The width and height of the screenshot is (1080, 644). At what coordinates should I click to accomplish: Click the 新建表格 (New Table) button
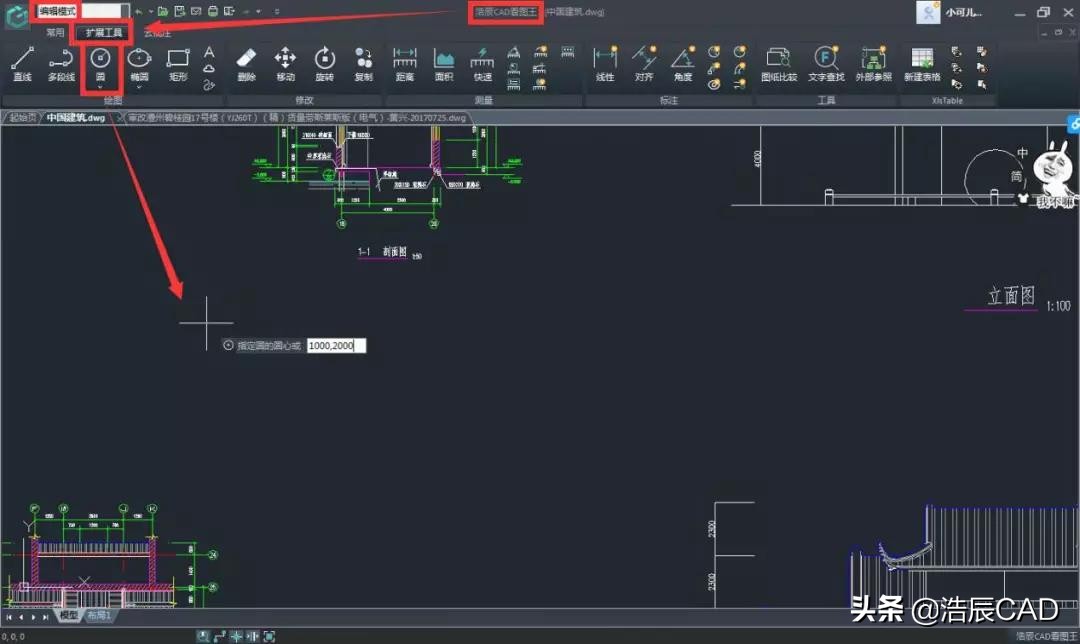pos(921,64)
